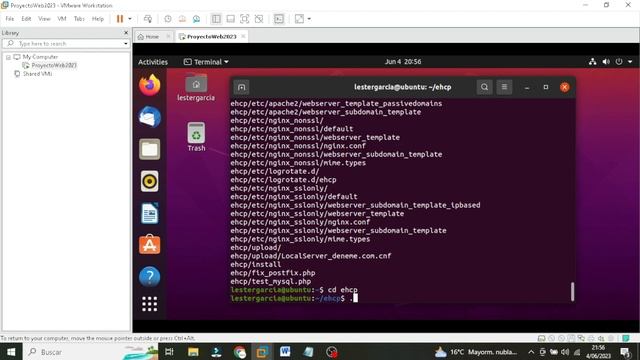Click the new tab button in the terminal header

click(x=242, y=87)
